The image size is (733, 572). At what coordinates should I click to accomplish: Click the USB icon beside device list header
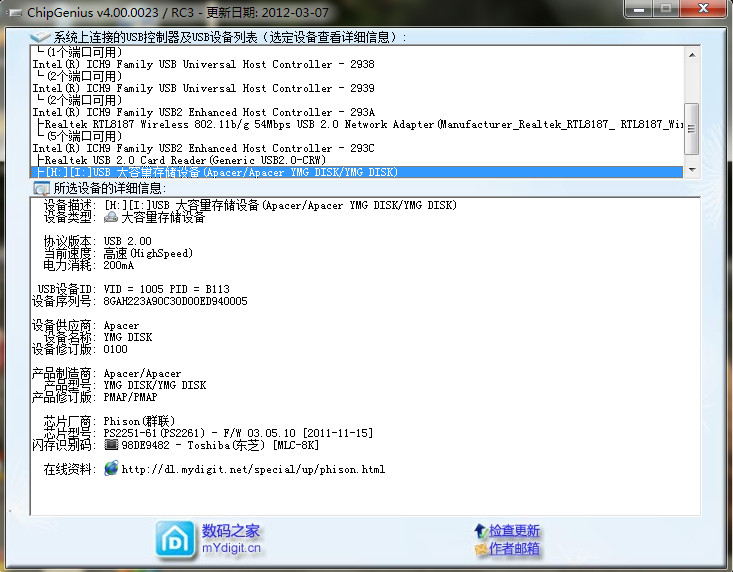click(x=42, y=36)
